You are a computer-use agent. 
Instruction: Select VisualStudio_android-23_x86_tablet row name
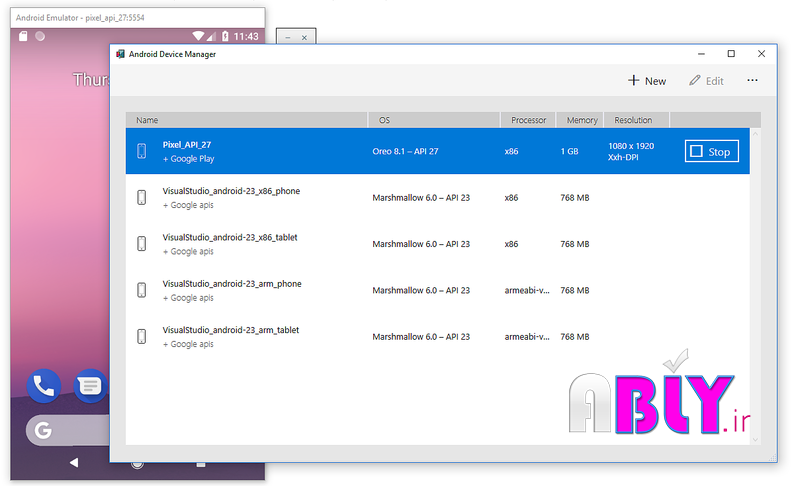230,238
